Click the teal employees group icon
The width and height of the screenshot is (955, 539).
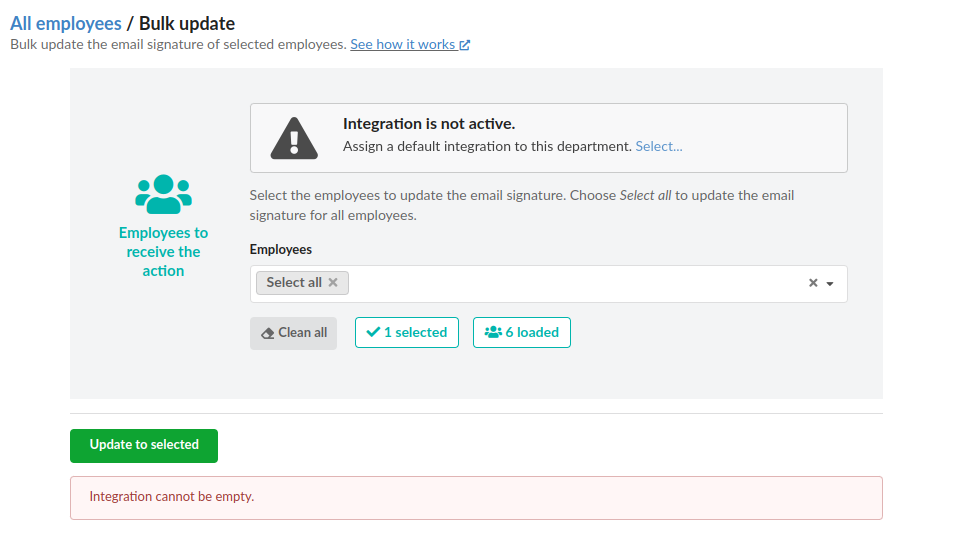pyautogui.click(x=163, y=194)
